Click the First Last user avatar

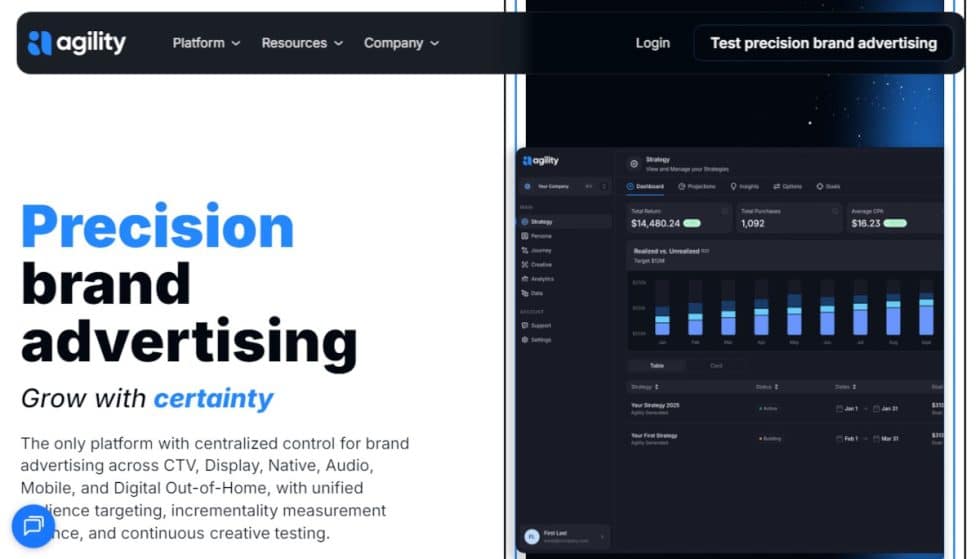[532, 536]
